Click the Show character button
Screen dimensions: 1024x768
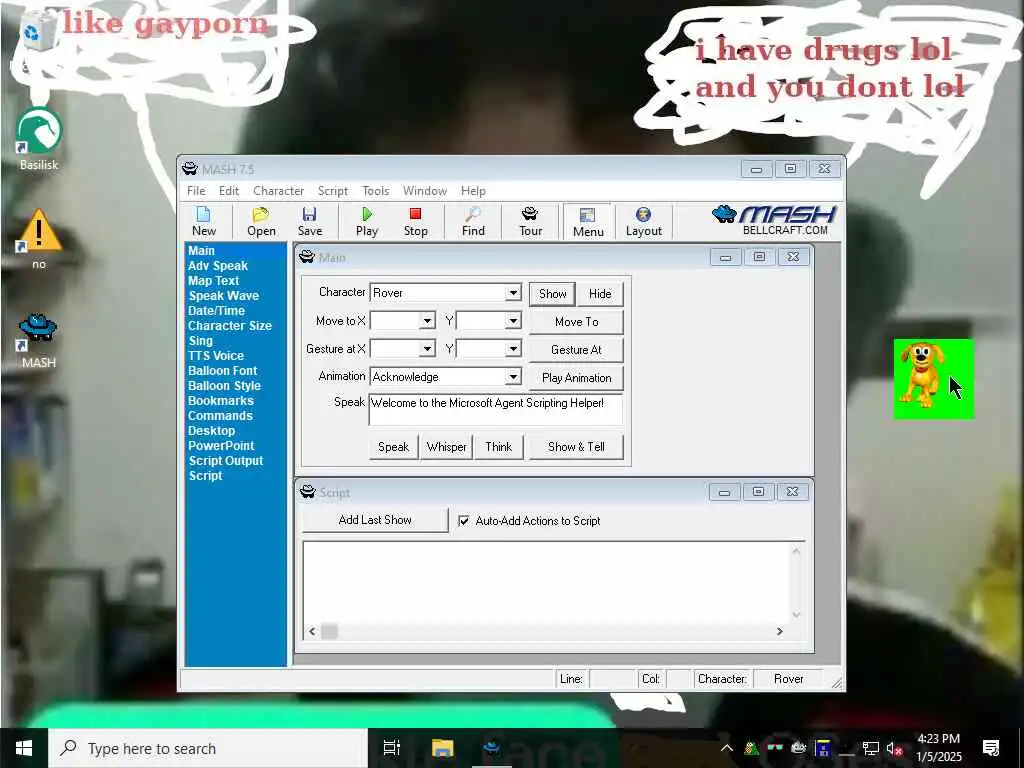point(552,294)
